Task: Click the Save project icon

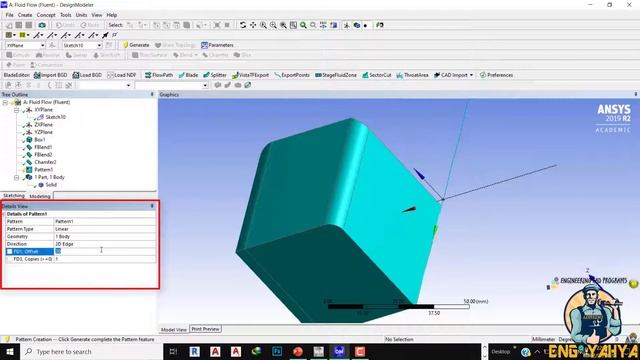Action: tap(19, 25)
